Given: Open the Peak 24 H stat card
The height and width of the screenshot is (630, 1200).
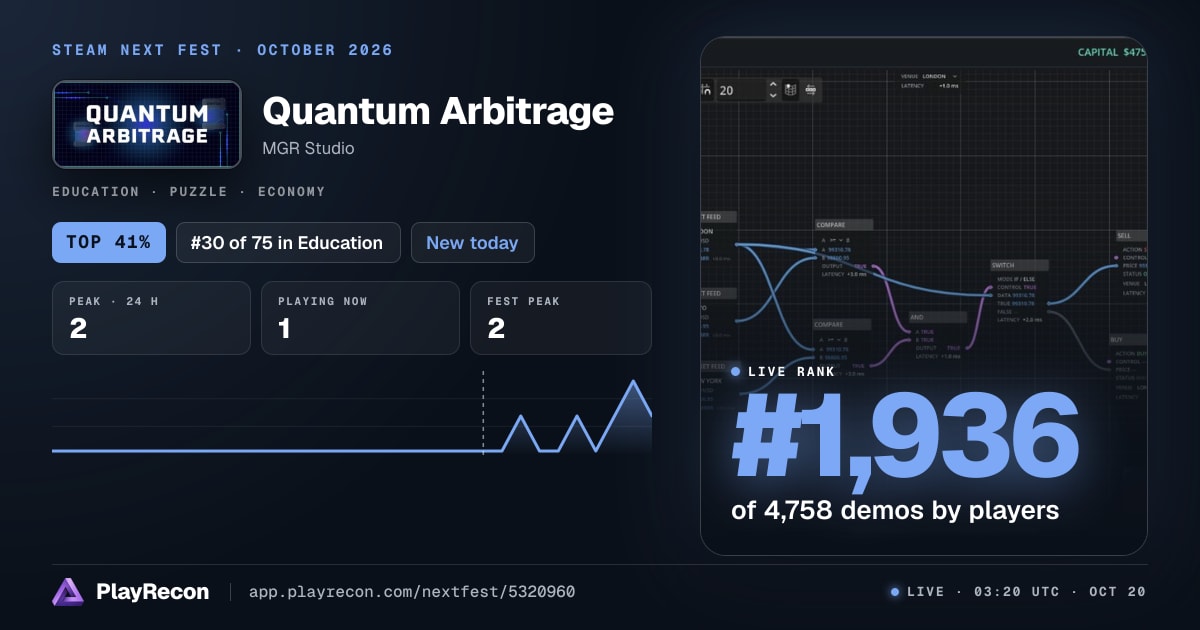Looking at the screenshot, I should point(151,318).
